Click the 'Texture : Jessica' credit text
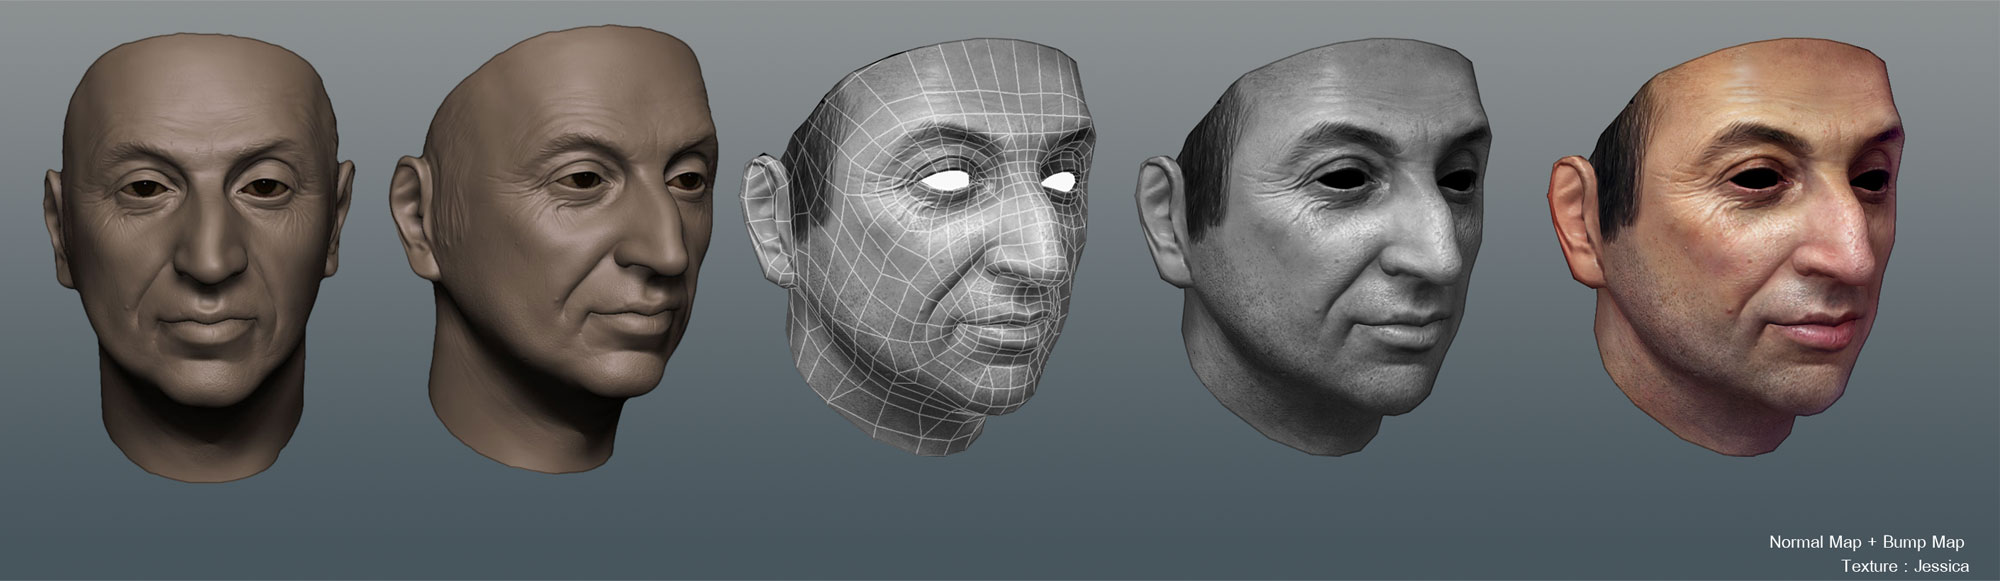 pyautogui.click(x=1904, y=566)
